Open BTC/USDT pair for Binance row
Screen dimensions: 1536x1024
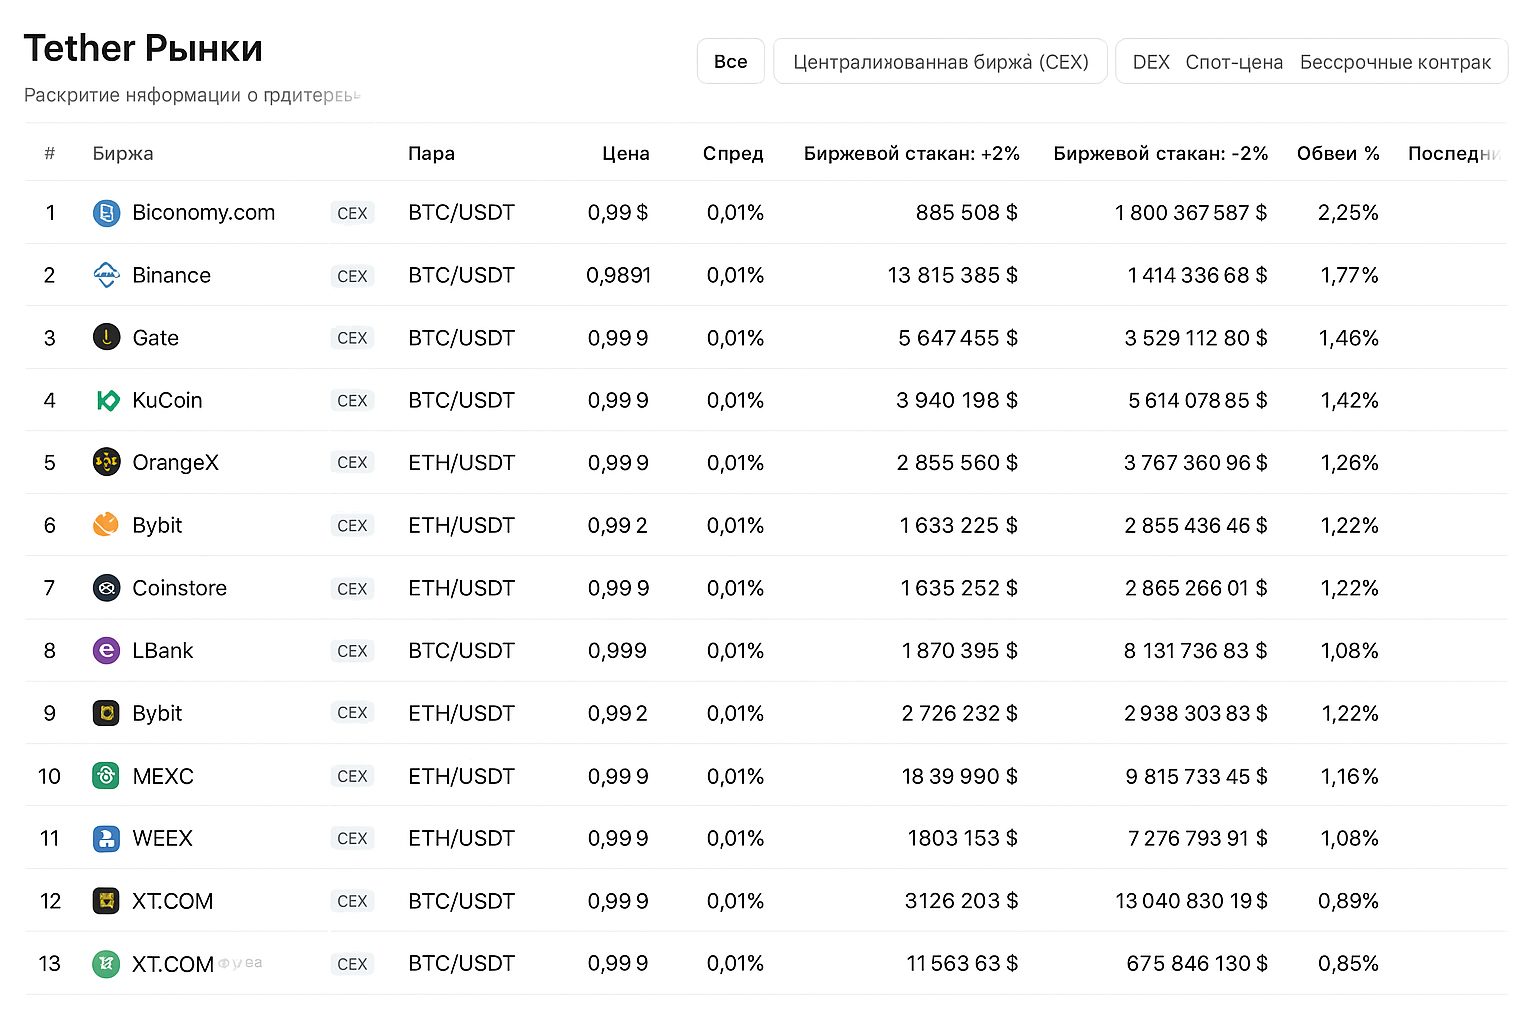[x=461, y=275]
